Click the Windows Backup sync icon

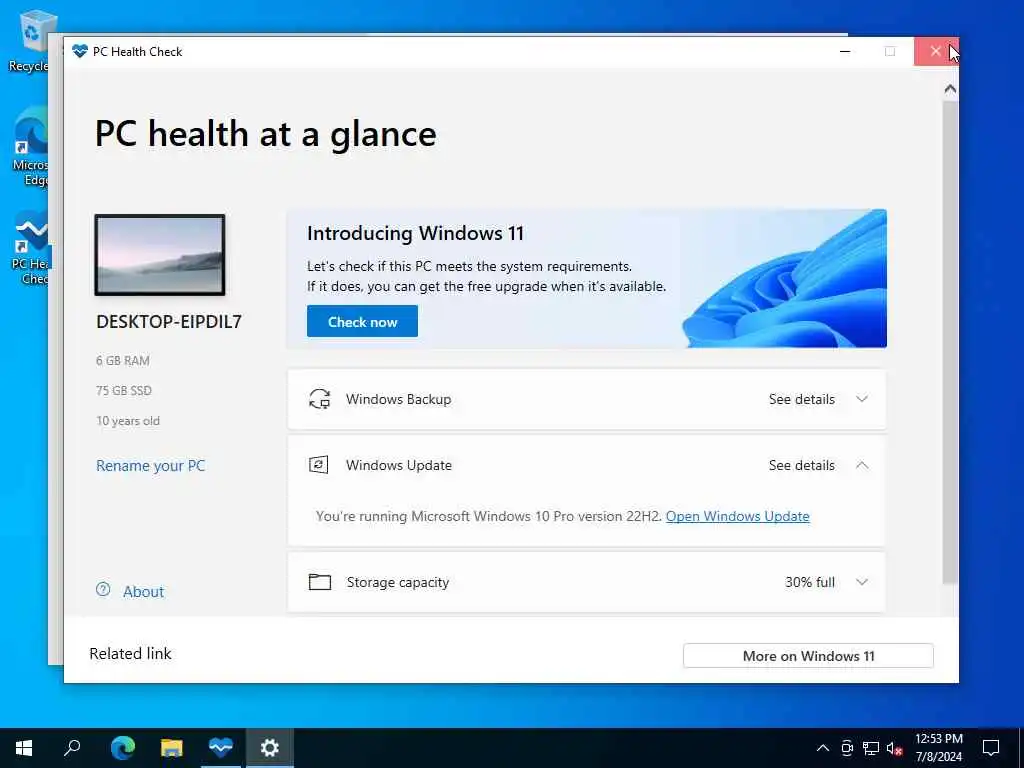coord(319,399)
